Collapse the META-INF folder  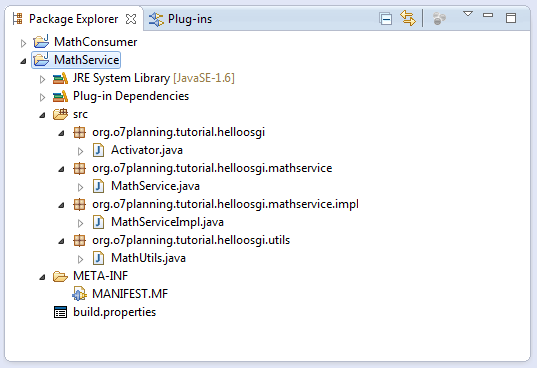click(x=42, y=277)
